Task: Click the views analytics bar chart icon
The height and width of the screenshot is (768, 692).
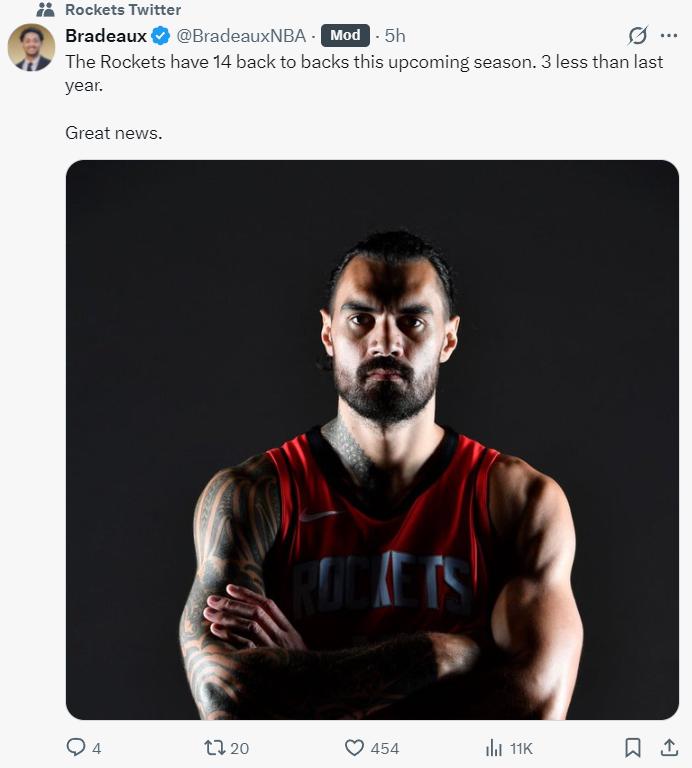Action: (x=494, y=748)
